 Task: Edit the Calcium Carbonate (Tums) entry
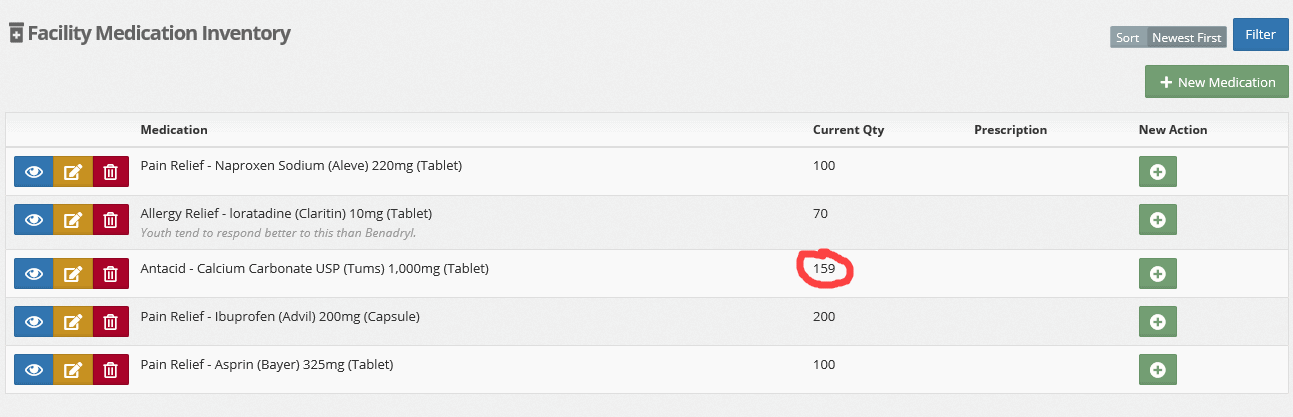pyautogui.click(x=73, y=273)
